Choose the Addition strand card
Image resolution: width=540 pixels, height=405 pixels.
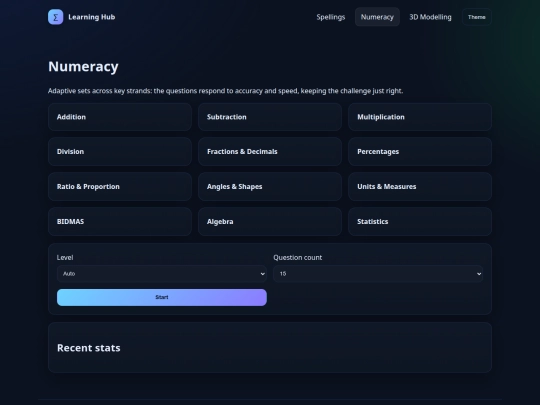tap(120, 117)
